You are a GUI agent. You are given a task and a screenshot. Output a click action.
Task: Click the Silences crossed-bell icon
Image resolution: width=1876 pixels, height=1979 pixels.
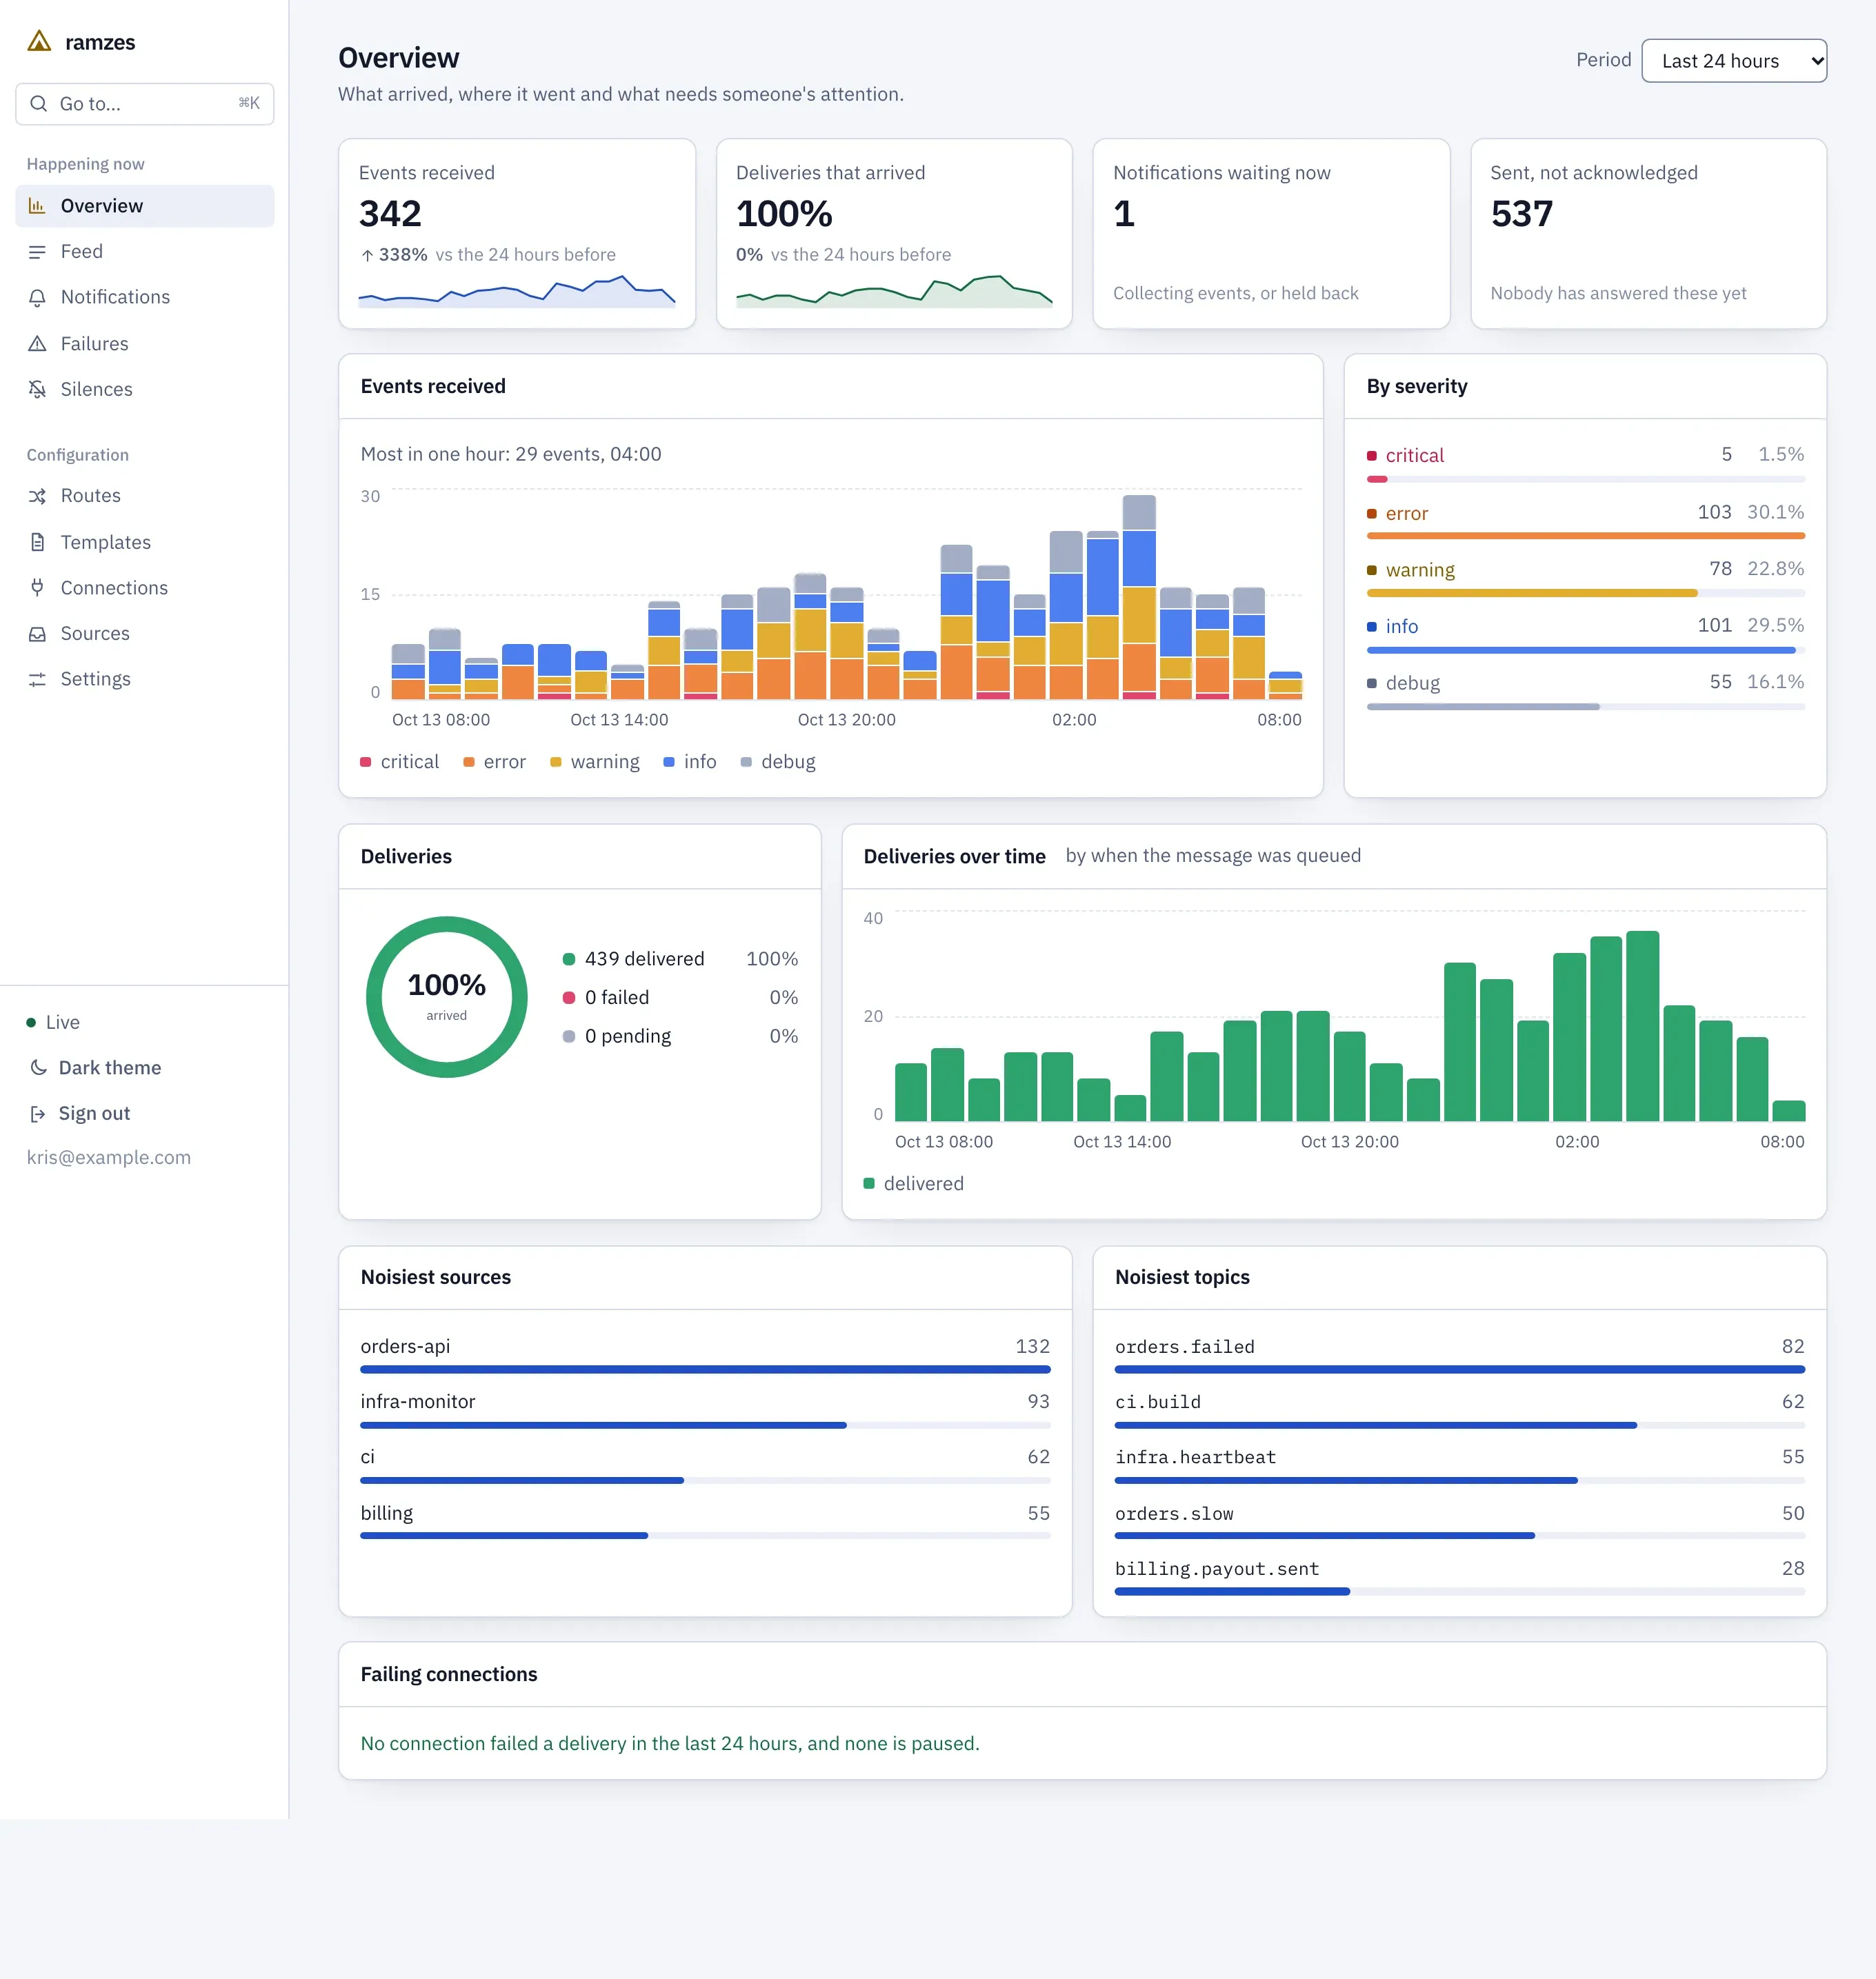[x=37, y=389]
